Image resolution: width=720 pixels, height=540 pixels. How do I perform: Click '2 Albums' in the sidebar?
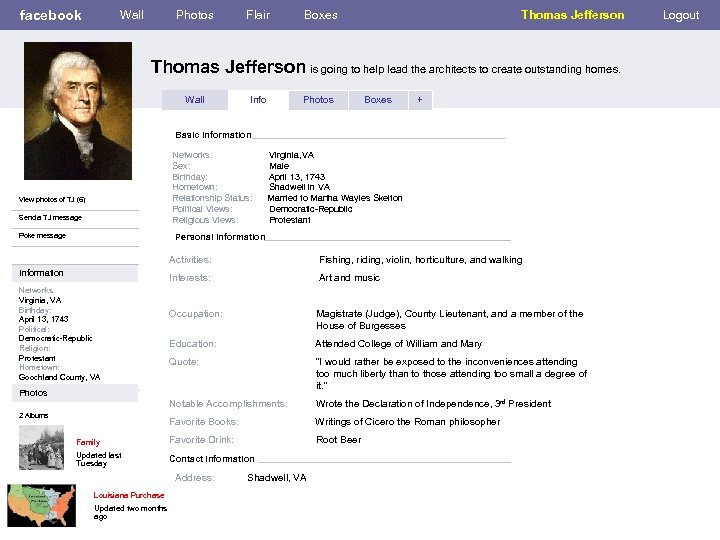tap(34, 415)
